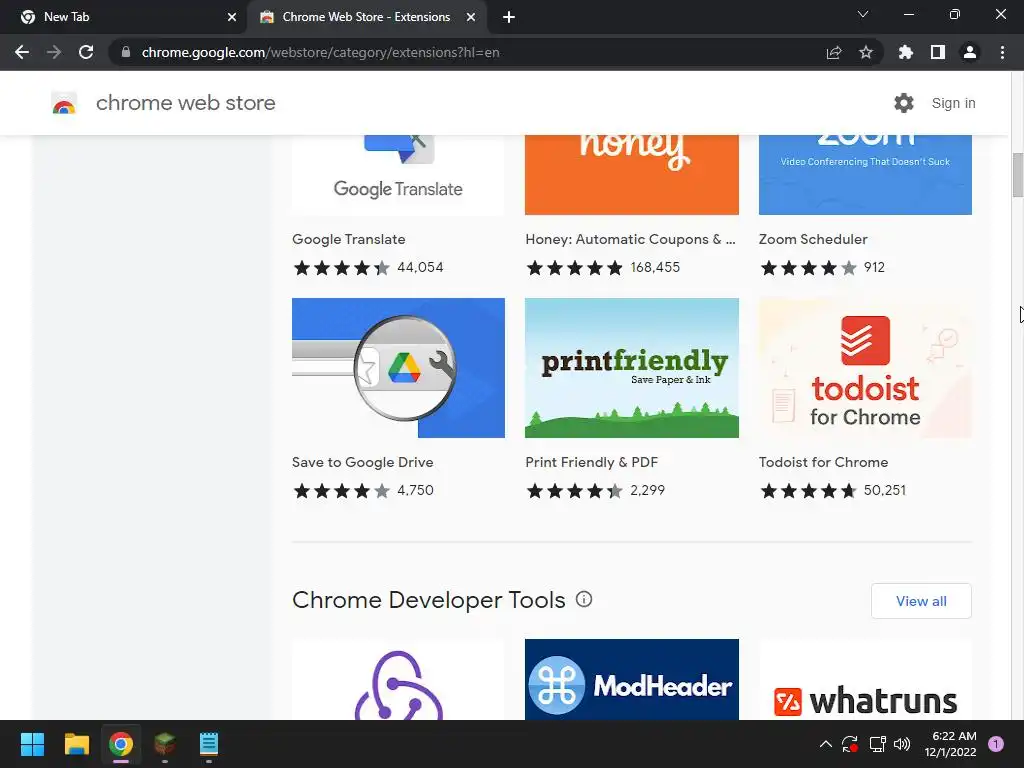
Task: Open the Honey extension thumbnail
Action: pos(632,174)
